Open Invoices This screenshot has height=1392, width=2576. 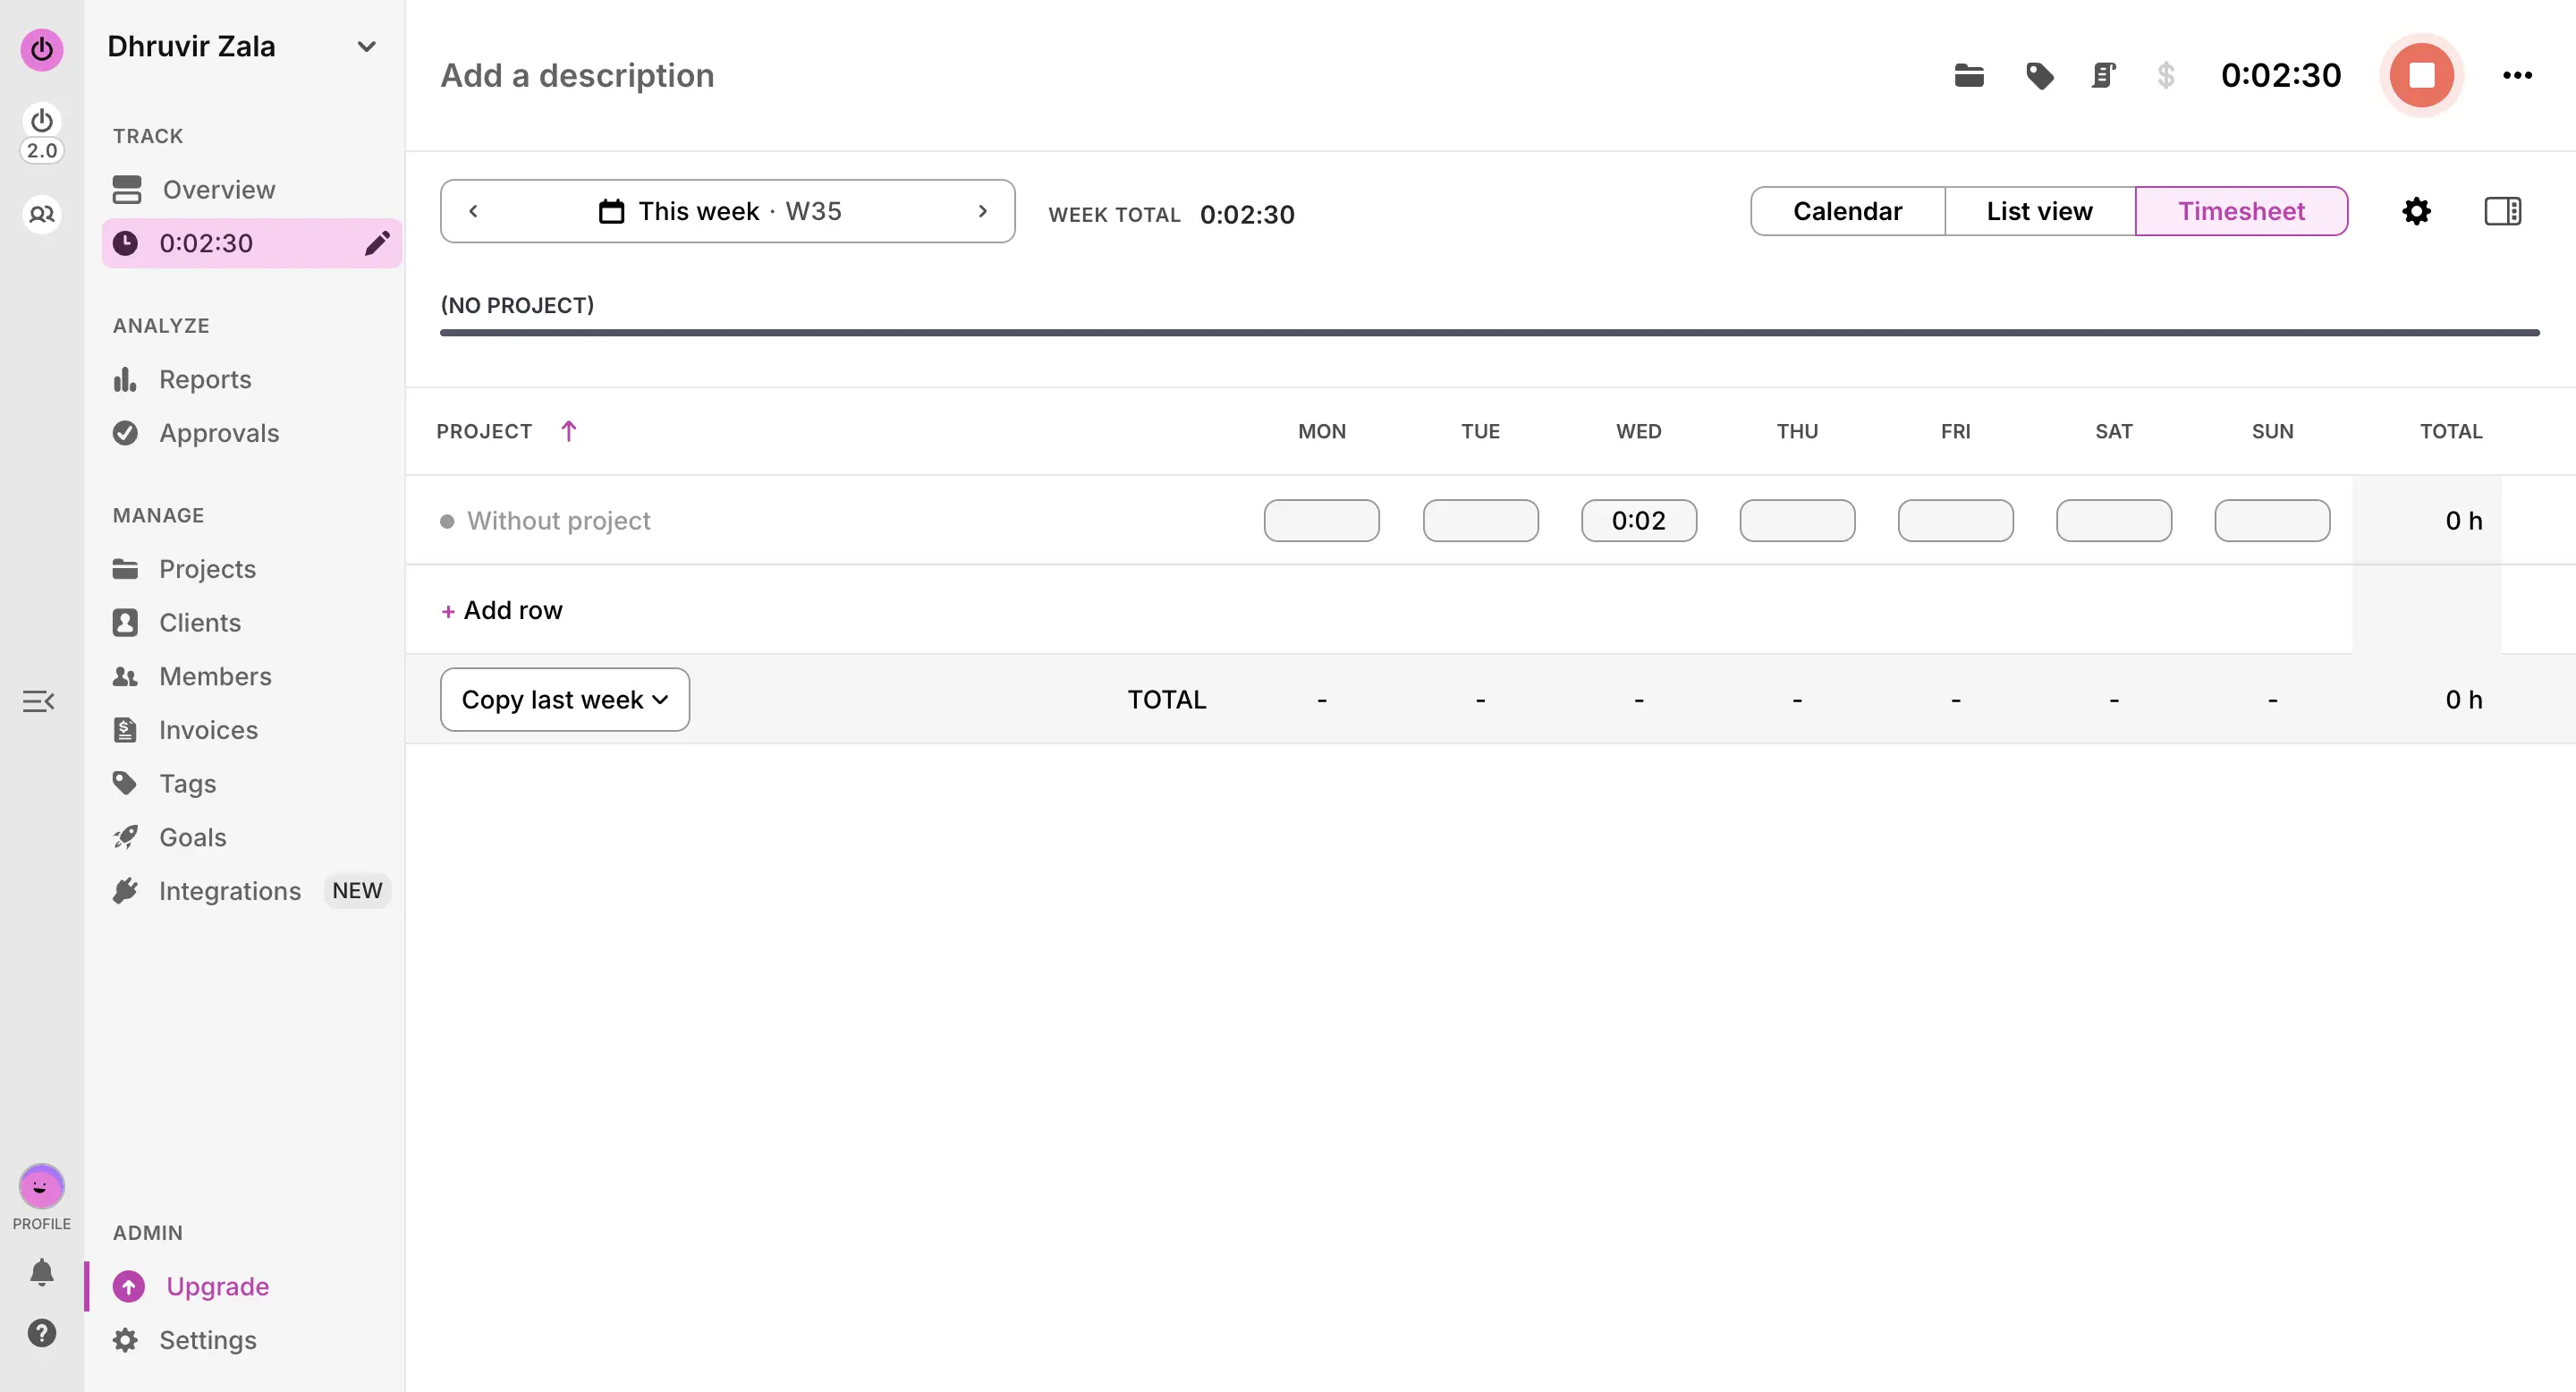point(208,730)
